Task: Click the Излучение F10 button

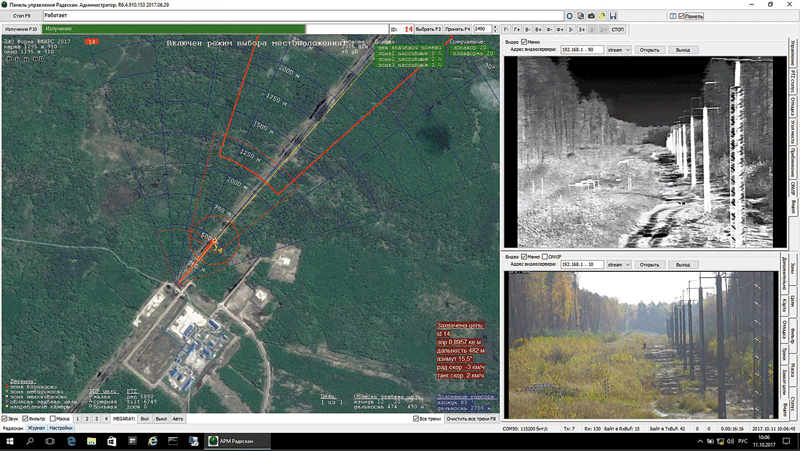Action: [x=21, y=30]
